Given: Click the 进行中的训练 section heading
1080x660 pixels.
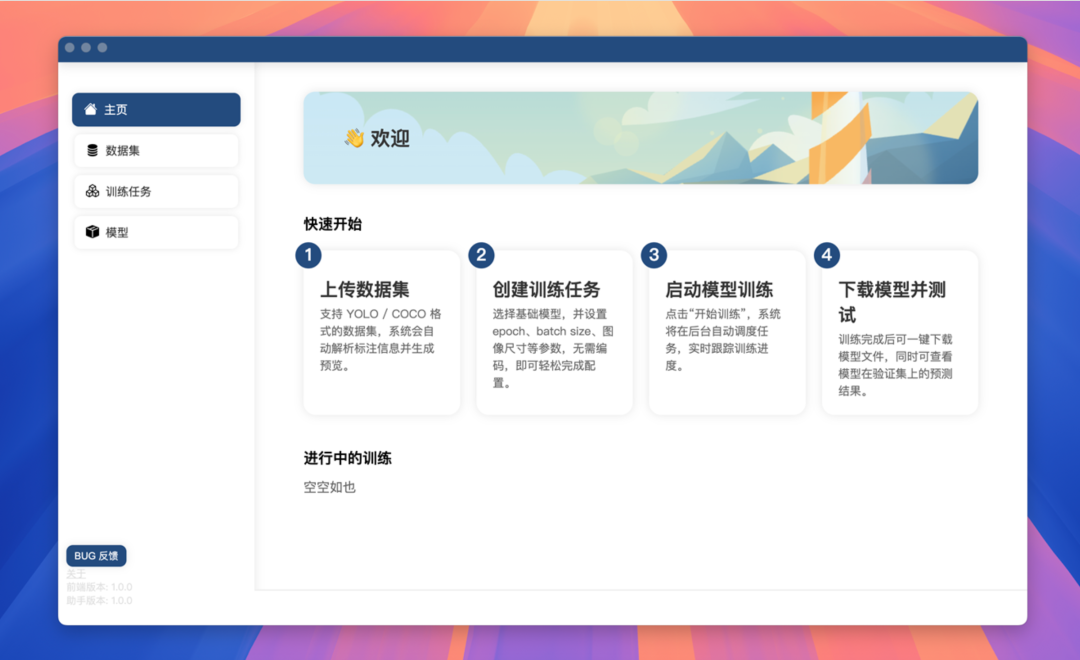Looking at the screenshot, I should point(348,458).
